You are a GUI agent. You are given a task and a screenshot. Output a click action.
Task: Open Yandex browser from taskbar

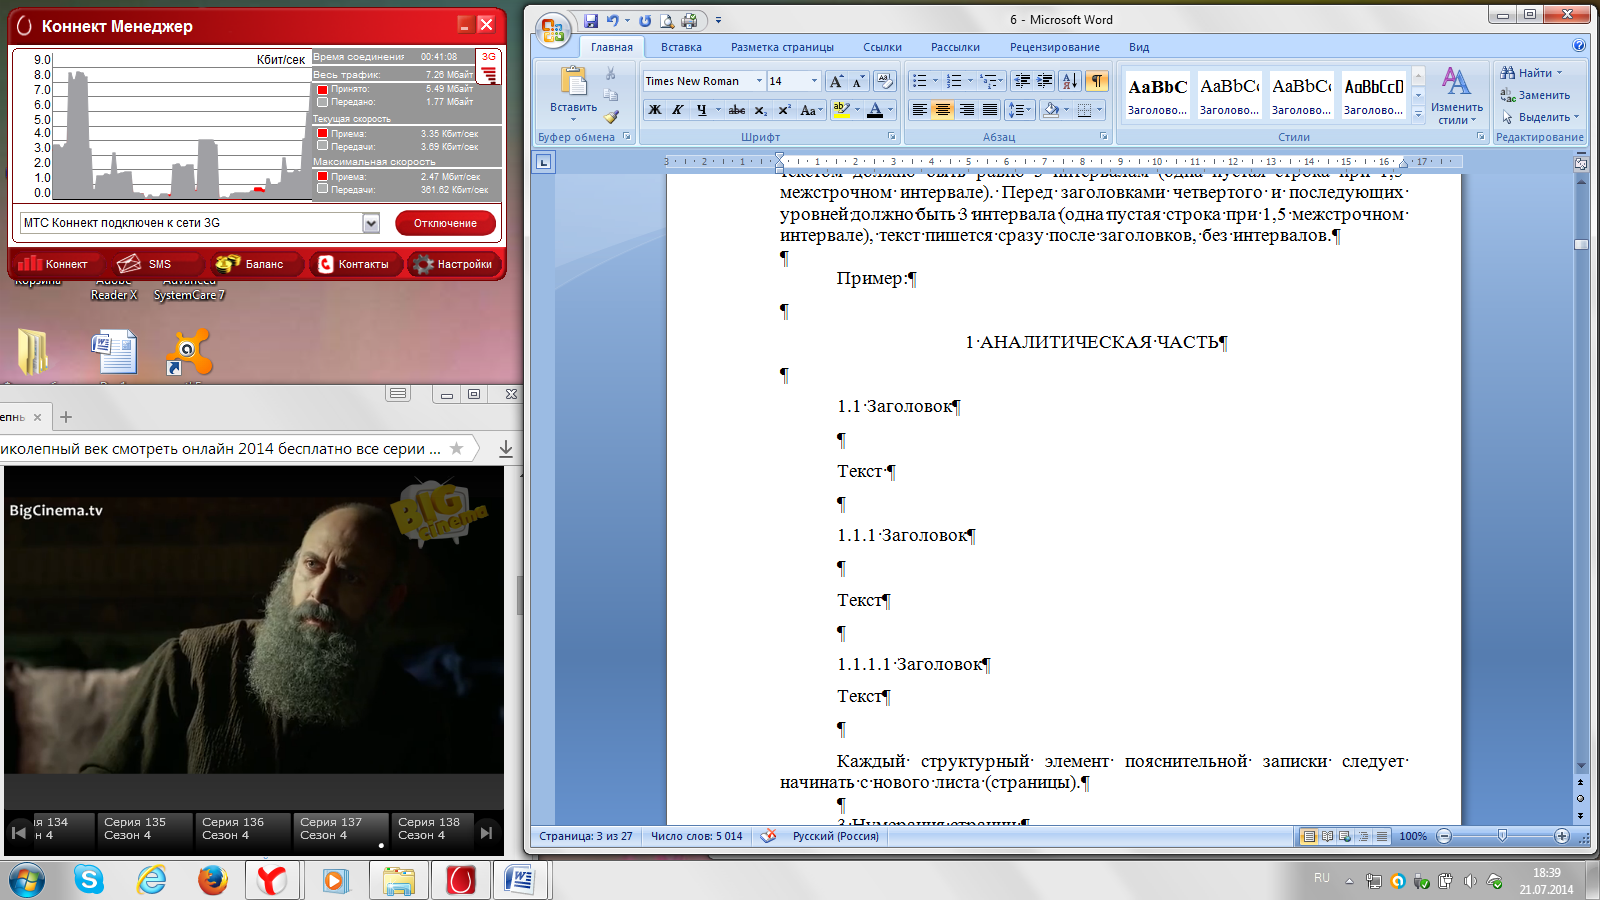click(272, 880)
